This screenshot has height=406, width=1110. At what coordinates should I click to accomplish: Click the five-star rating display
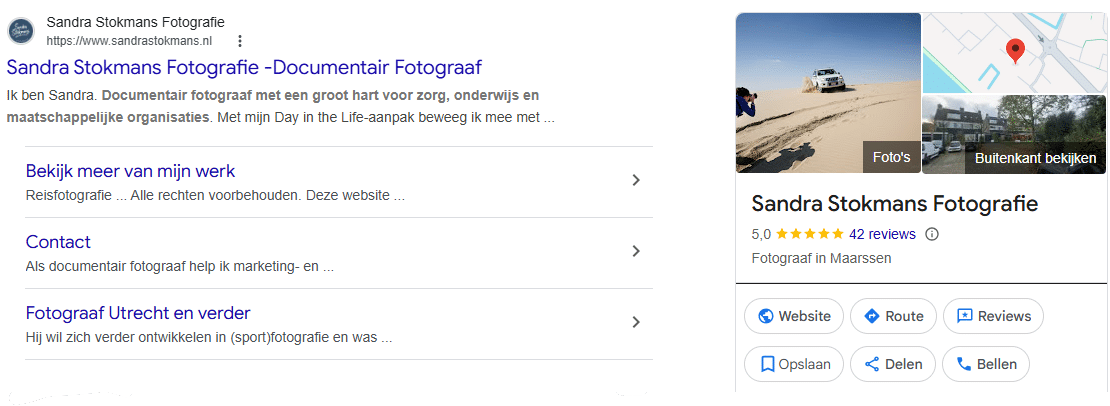[809, 234]
